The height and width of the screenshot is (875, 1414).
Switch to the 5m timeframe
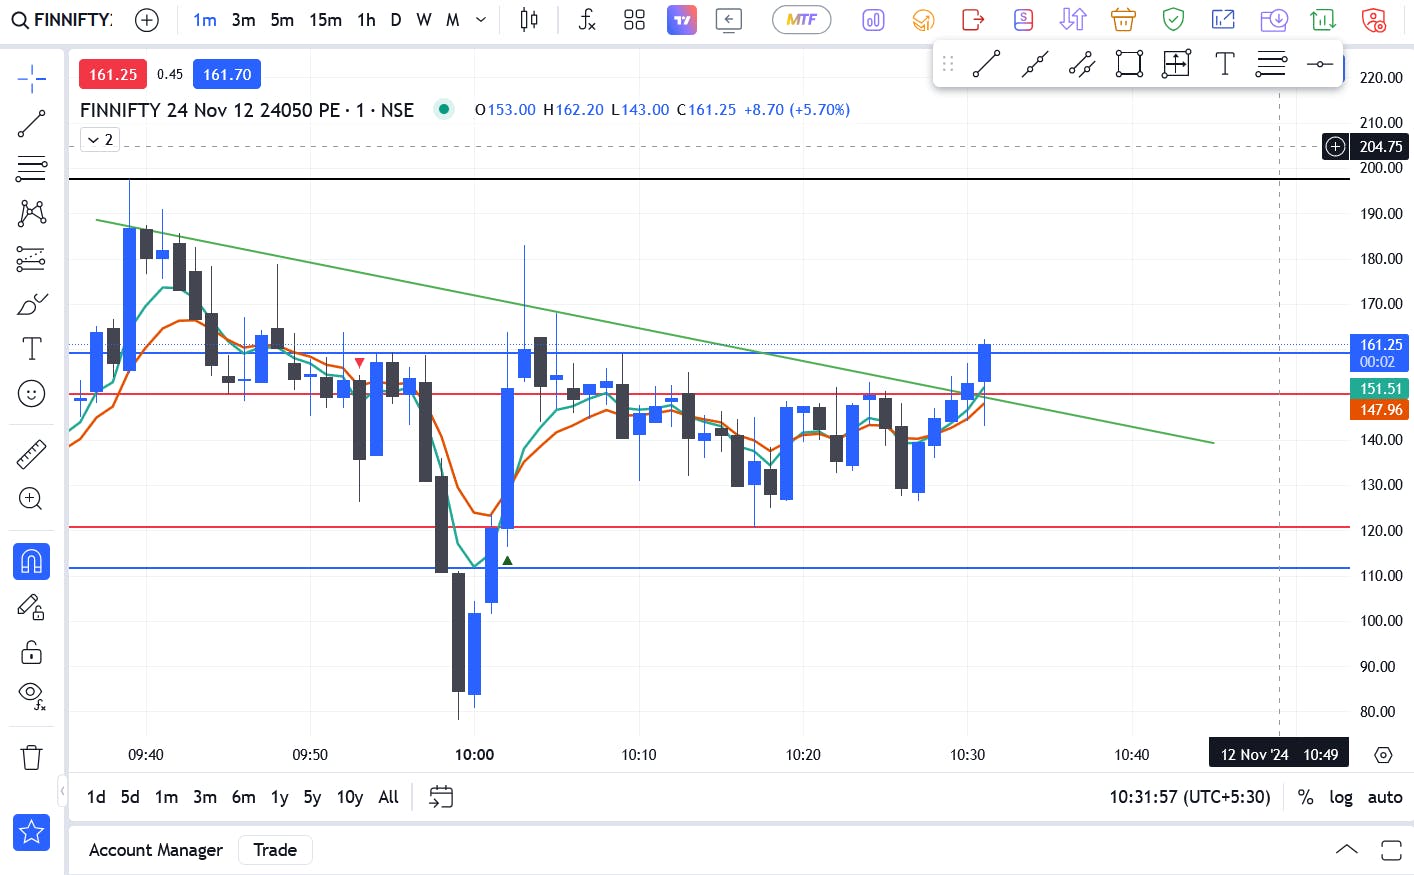point(282,20)
